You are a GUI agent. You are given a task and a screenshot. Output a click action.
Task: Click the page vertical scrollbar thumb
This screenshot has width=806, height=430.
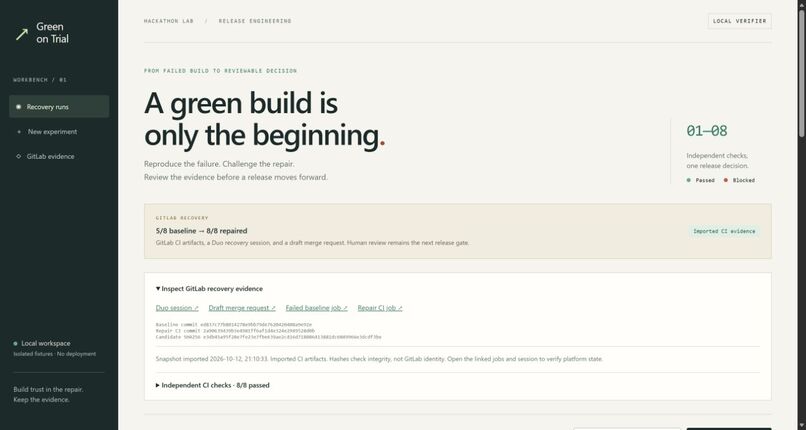point(801,73)
